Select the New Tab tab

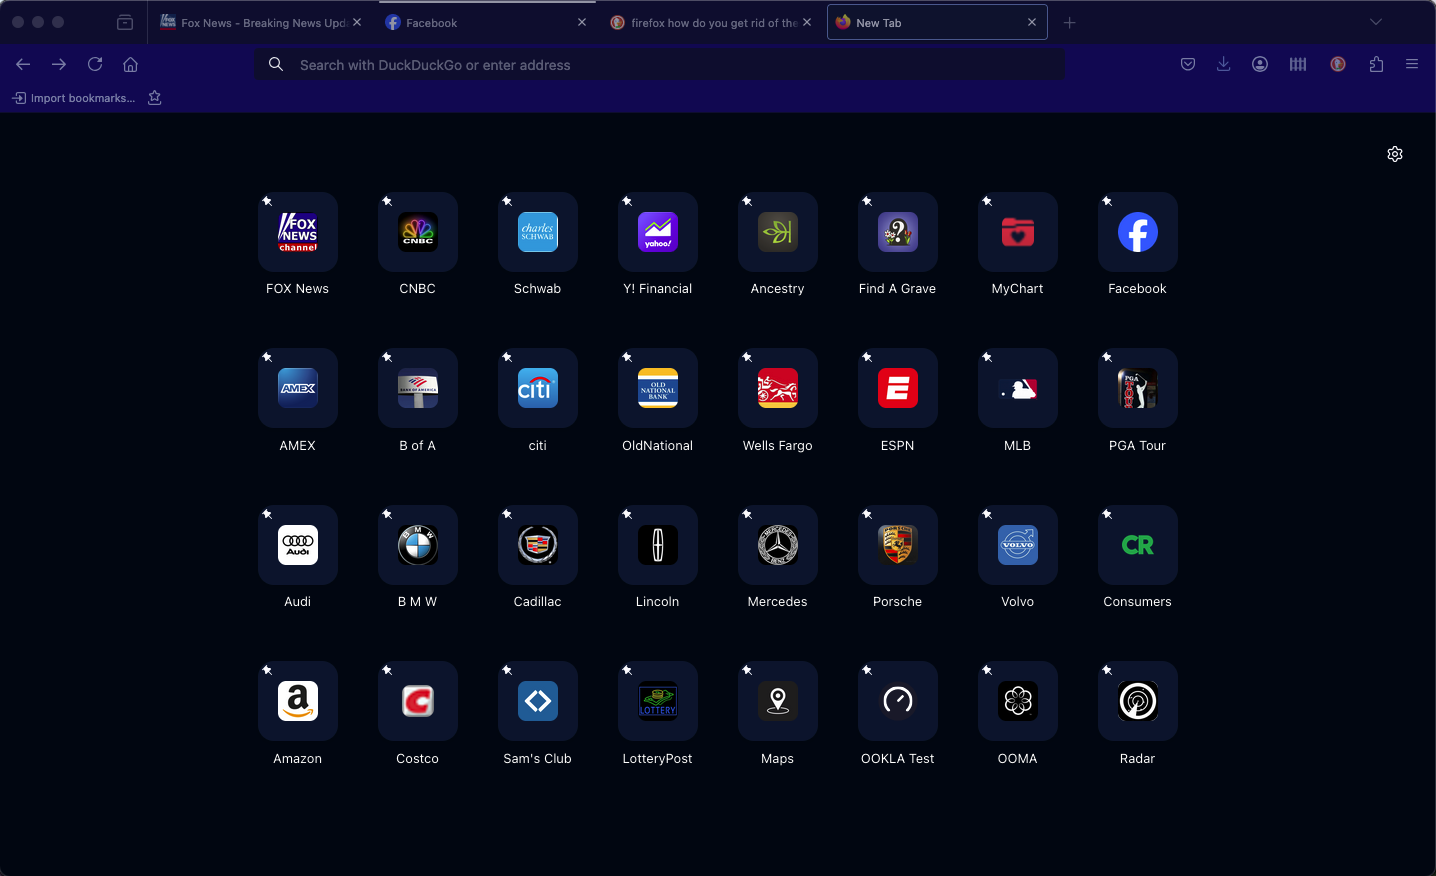click(937, 22)
